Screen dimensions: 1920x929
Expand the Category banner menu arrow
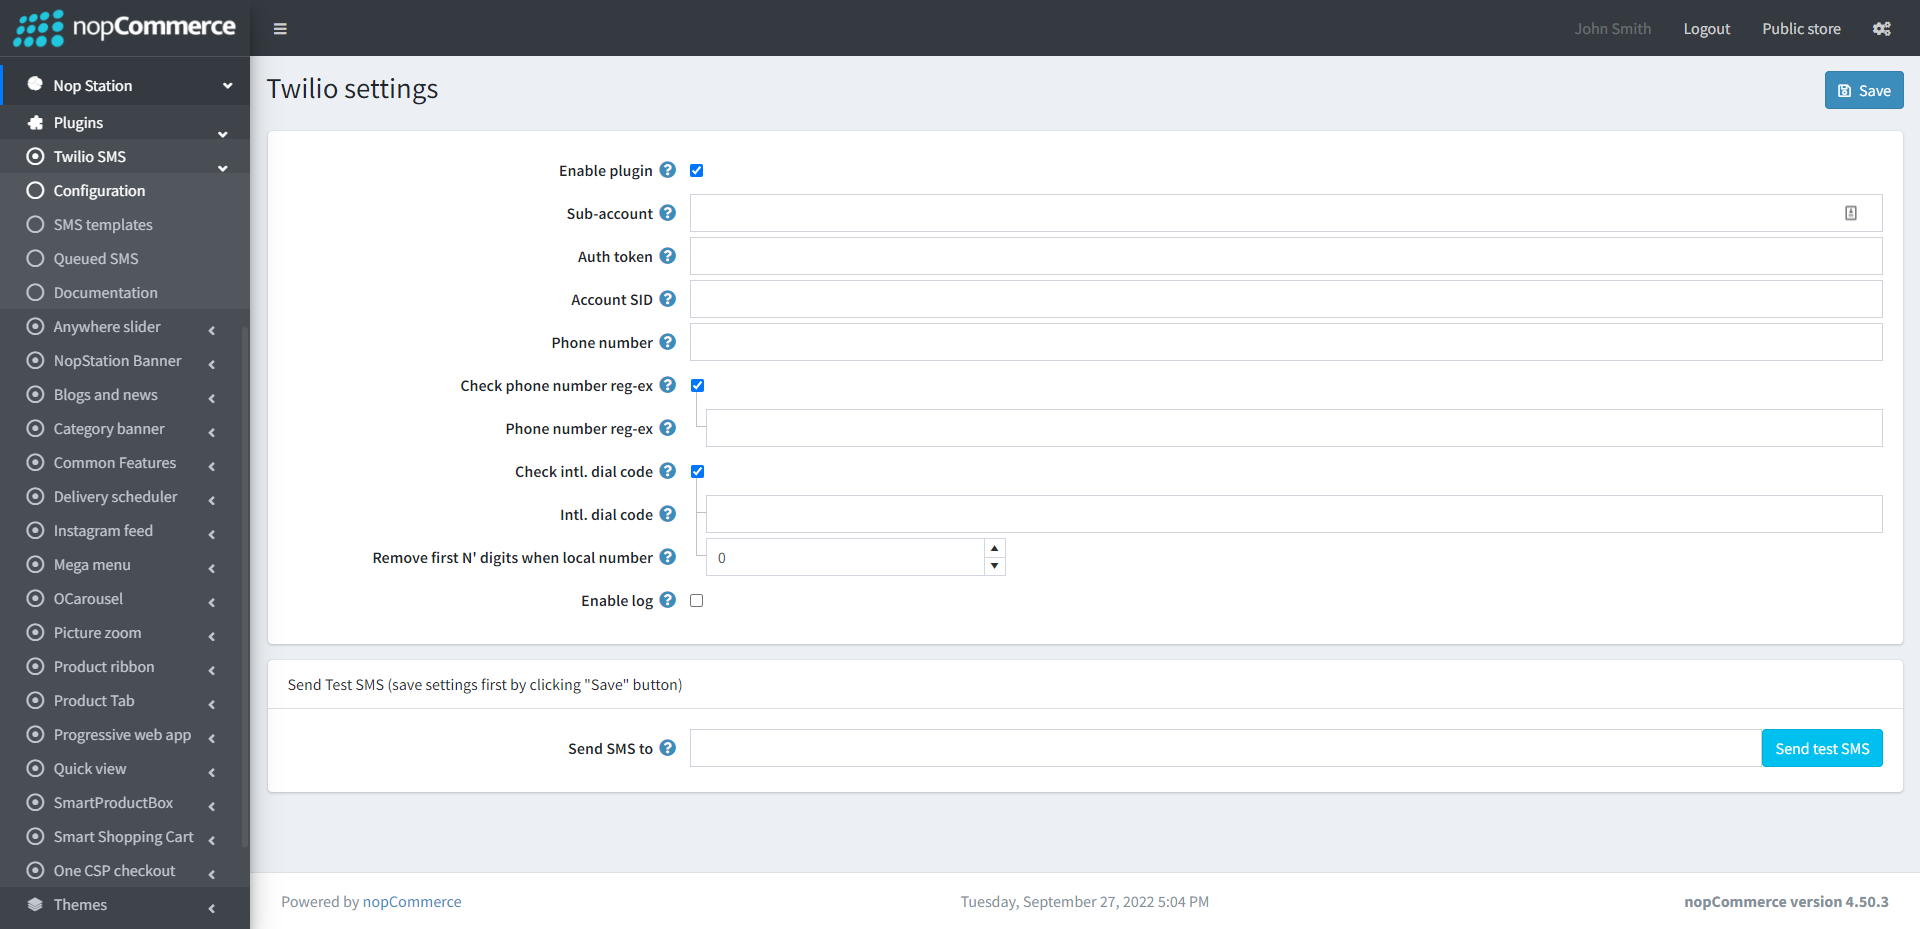pyautogui.click(x=212, y=432)
